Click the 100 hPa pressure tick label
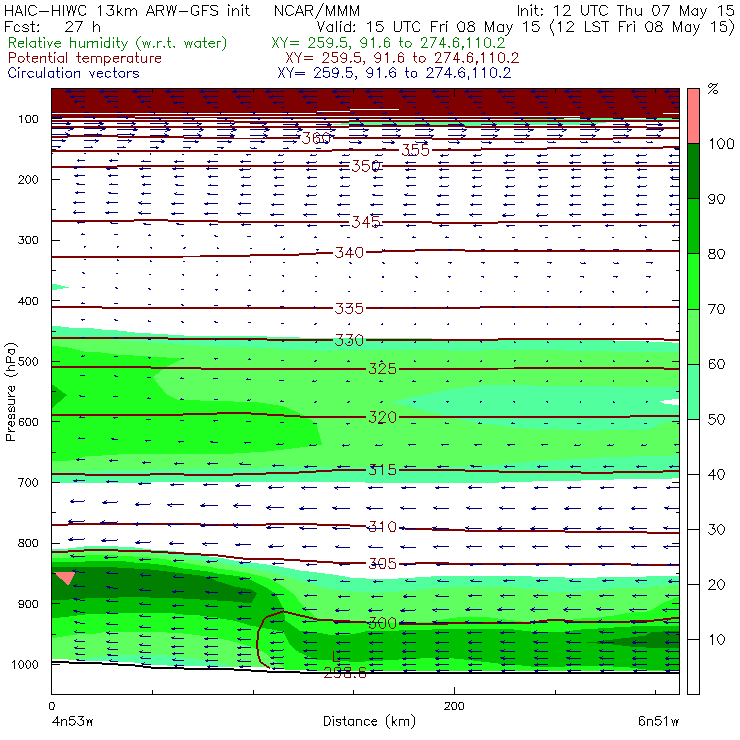This screenshot has height=740, width=740. [28, 119]
